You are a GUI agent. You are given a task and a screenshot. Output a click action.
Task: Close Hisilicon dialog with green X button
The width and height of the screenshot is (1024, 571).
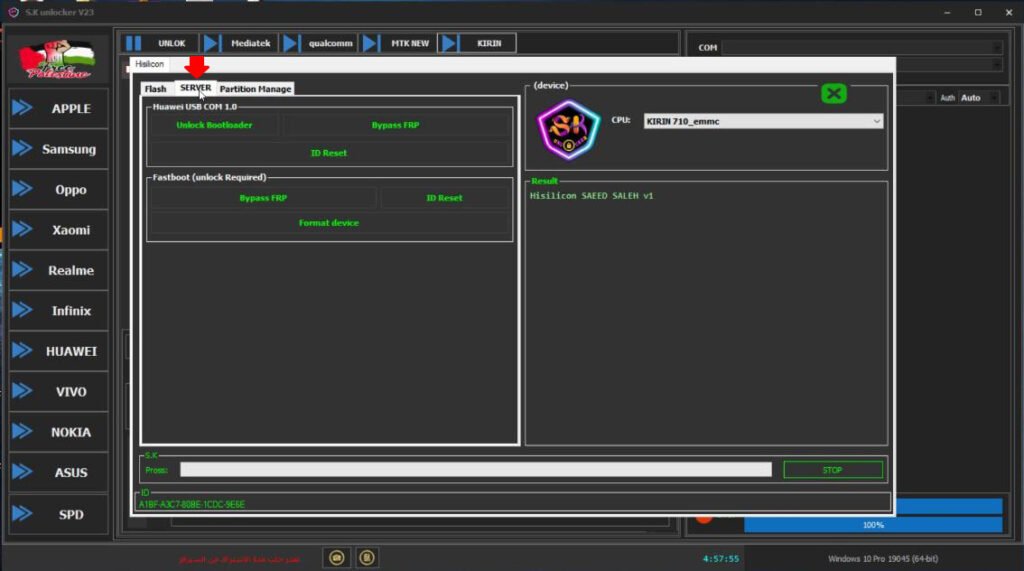point(834,93)
